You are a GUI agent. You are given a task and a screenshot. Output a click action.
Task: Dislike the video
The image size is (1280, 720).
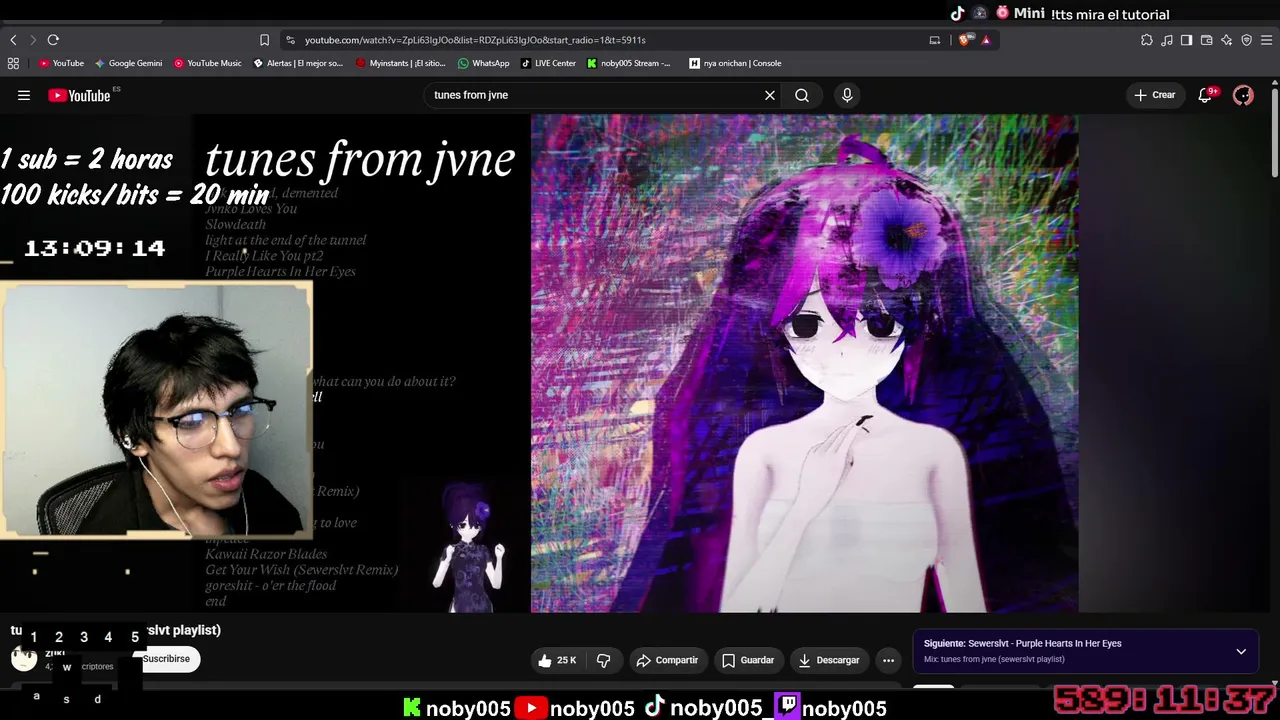[x=603, y=660]
